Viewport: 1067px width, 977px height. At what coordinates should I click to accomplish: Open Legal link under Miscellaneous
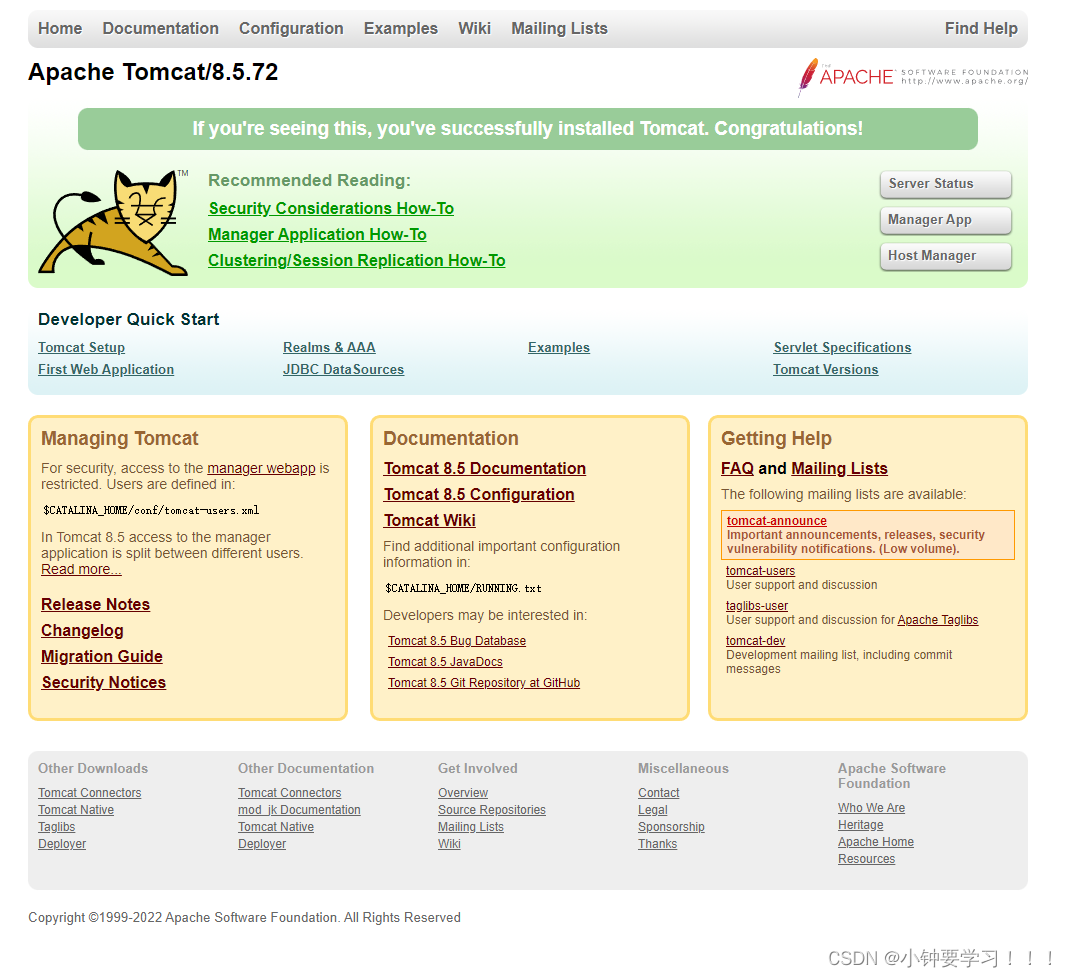point(653,810)
